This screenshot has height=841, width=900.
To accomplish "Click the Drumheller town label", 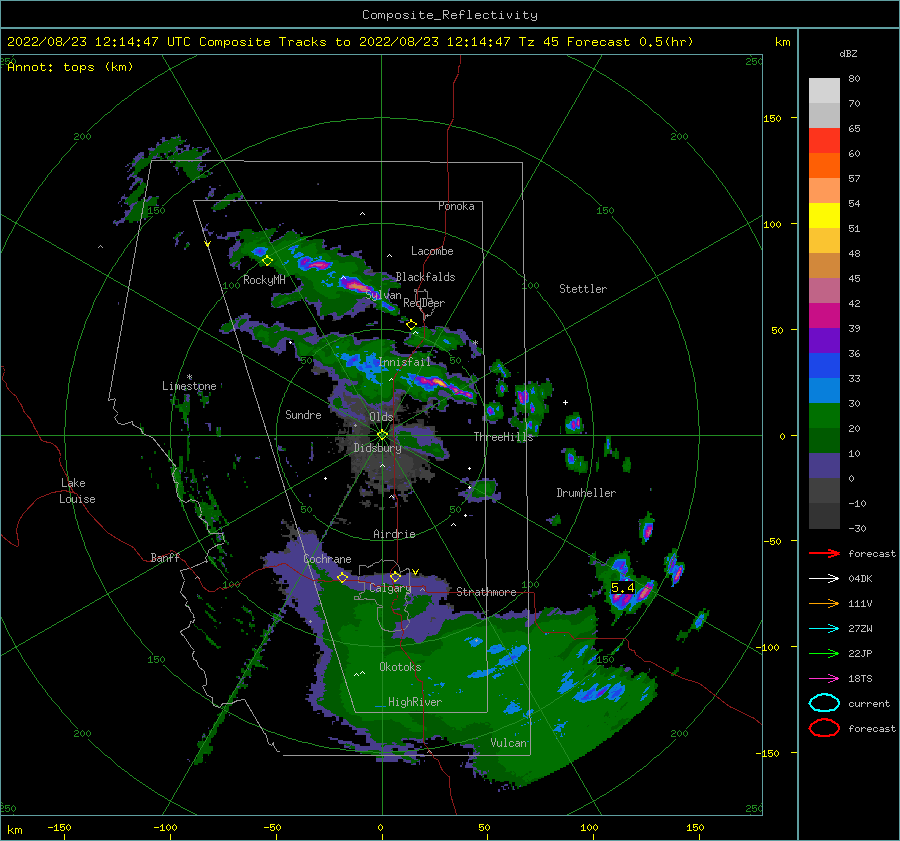I will pos(586,493).
